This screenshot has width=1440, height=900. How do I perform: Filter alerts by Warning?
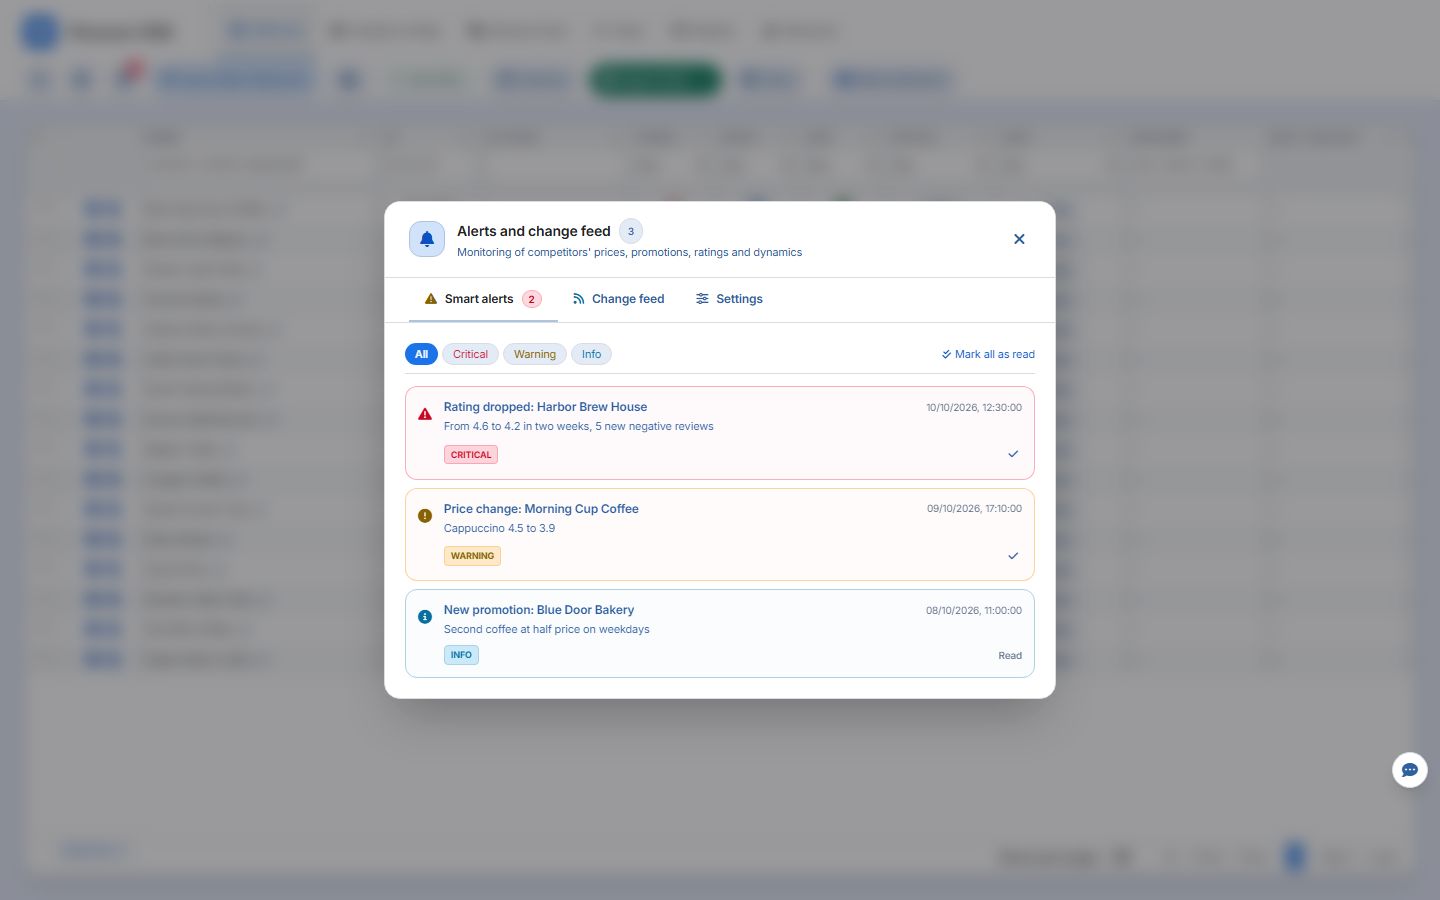(x=535, y=354)
